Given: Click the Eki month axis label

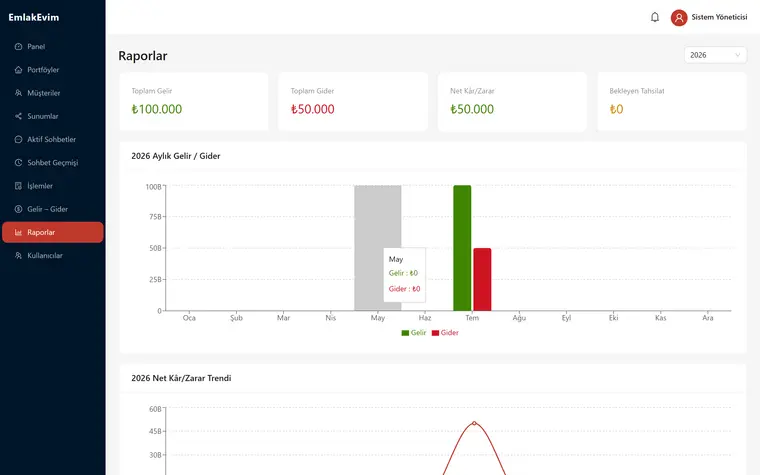Looking at the screenshot, I should (x=614, y=318).
